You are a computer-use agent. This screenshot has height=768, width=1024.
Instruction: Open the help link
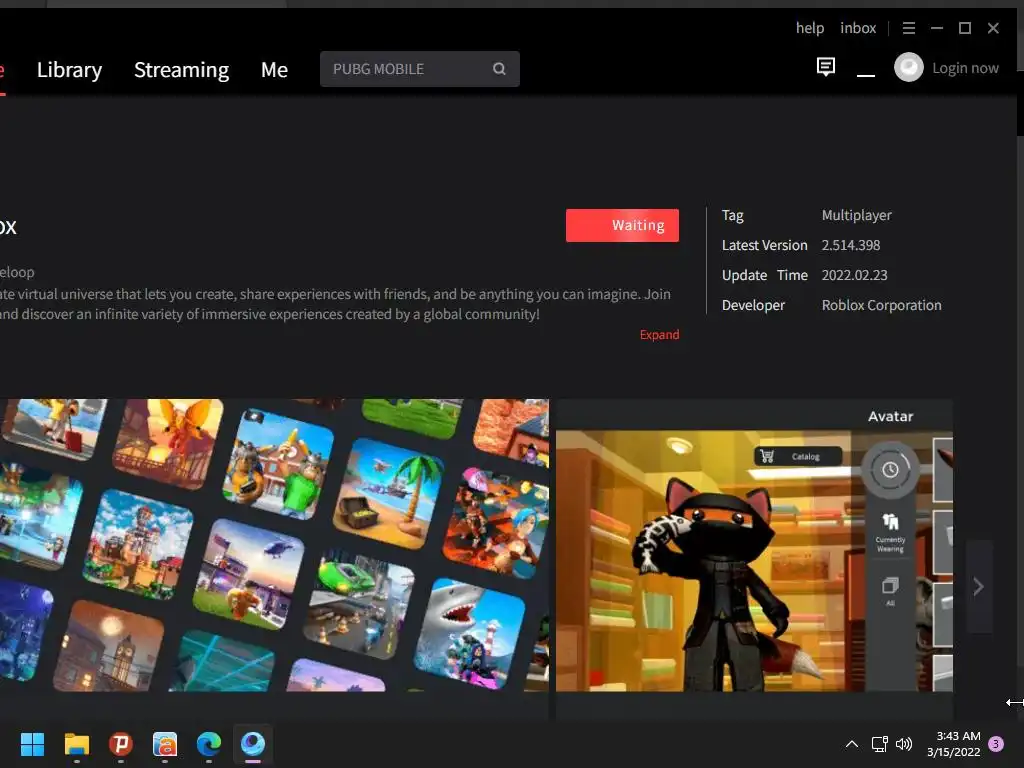pos(810,28)
